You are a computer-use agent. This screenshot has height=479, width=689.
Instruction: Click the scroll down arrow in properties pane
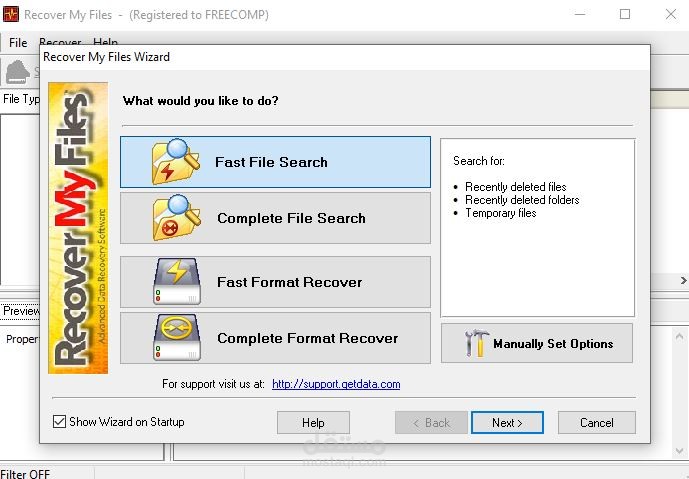679,451
